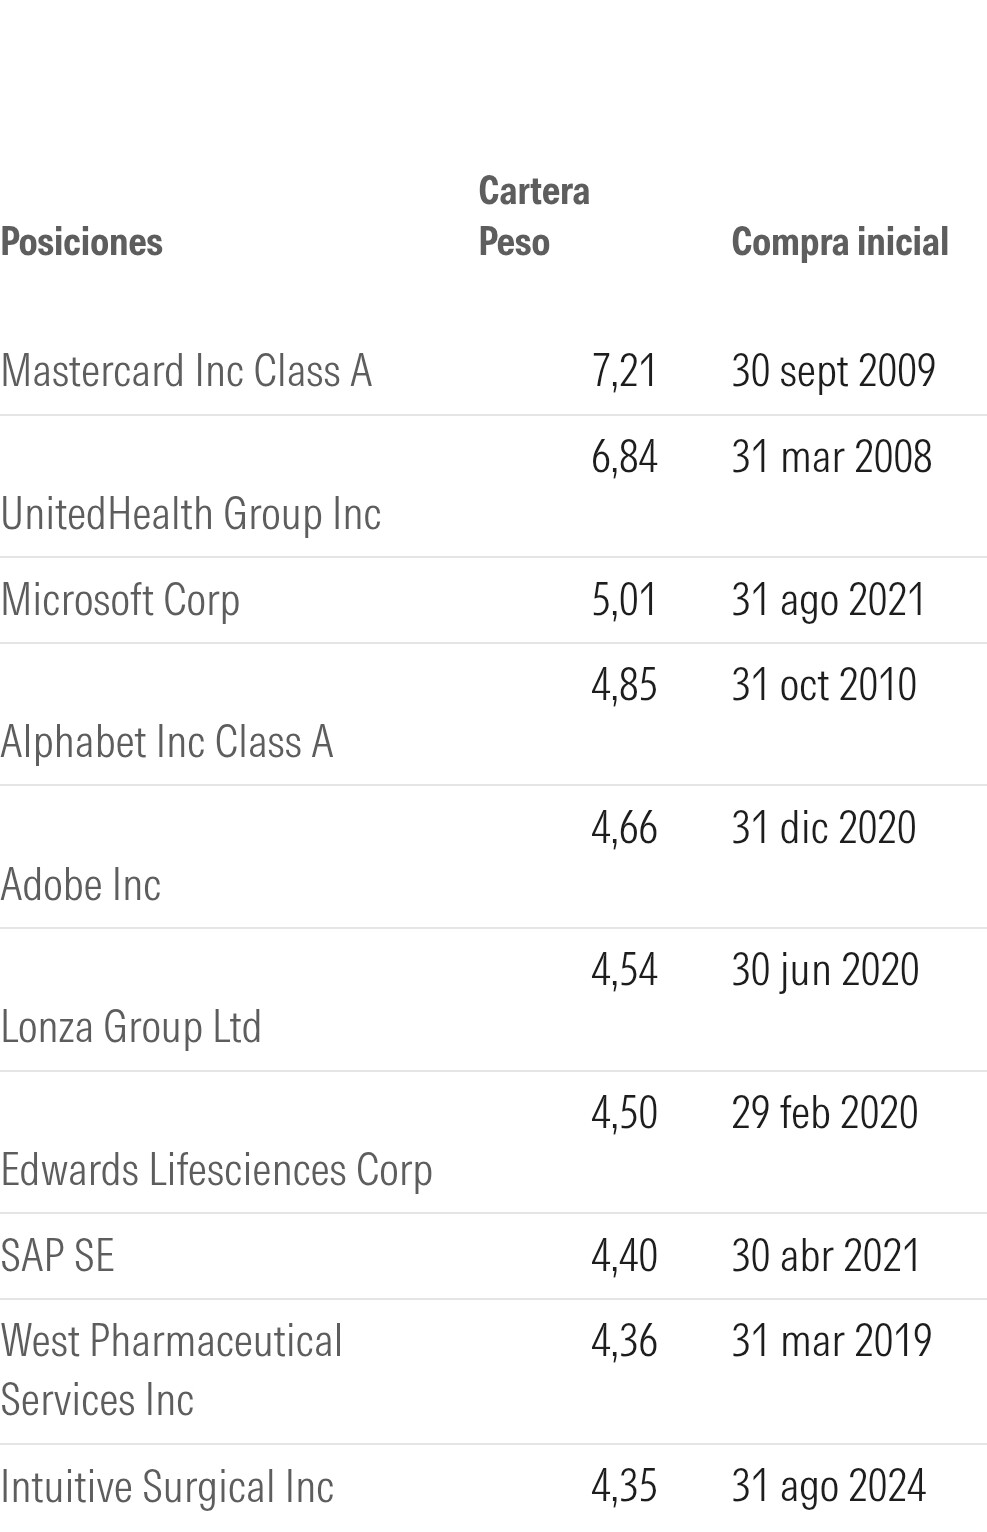Screen dimensions: 987x1532
Task: Open Intuitive Surgical Inc holding
Action: pyautogui.click(x=167, y=1487)
